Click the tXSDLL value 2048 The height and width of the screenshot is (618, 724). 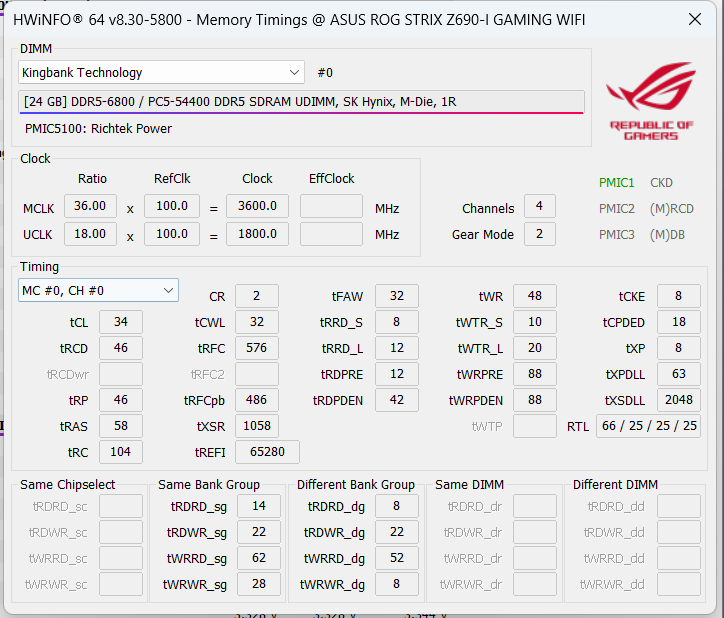tap(679, 400)
